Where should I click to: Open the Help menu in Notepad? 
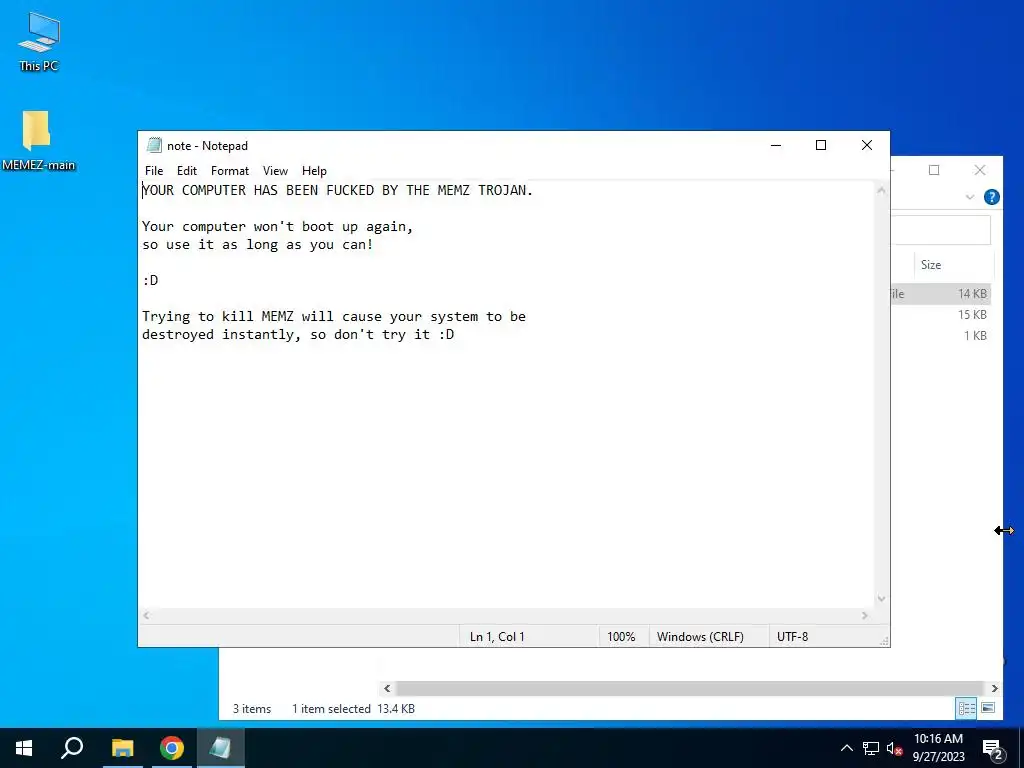point(314,170)
